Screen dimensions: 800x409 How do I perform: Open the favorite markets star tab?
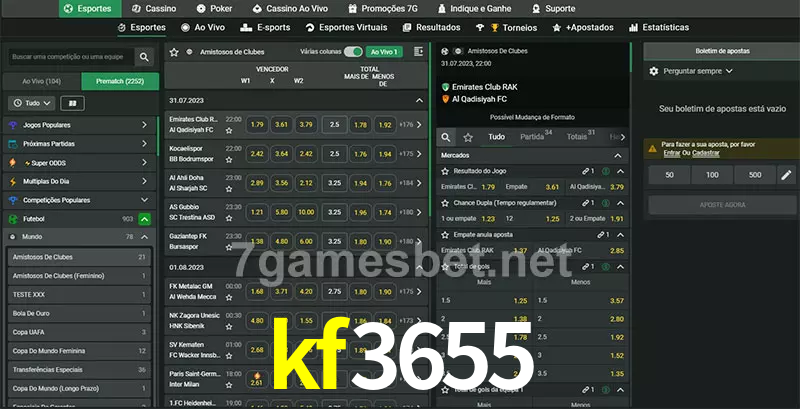coord(468,137)
